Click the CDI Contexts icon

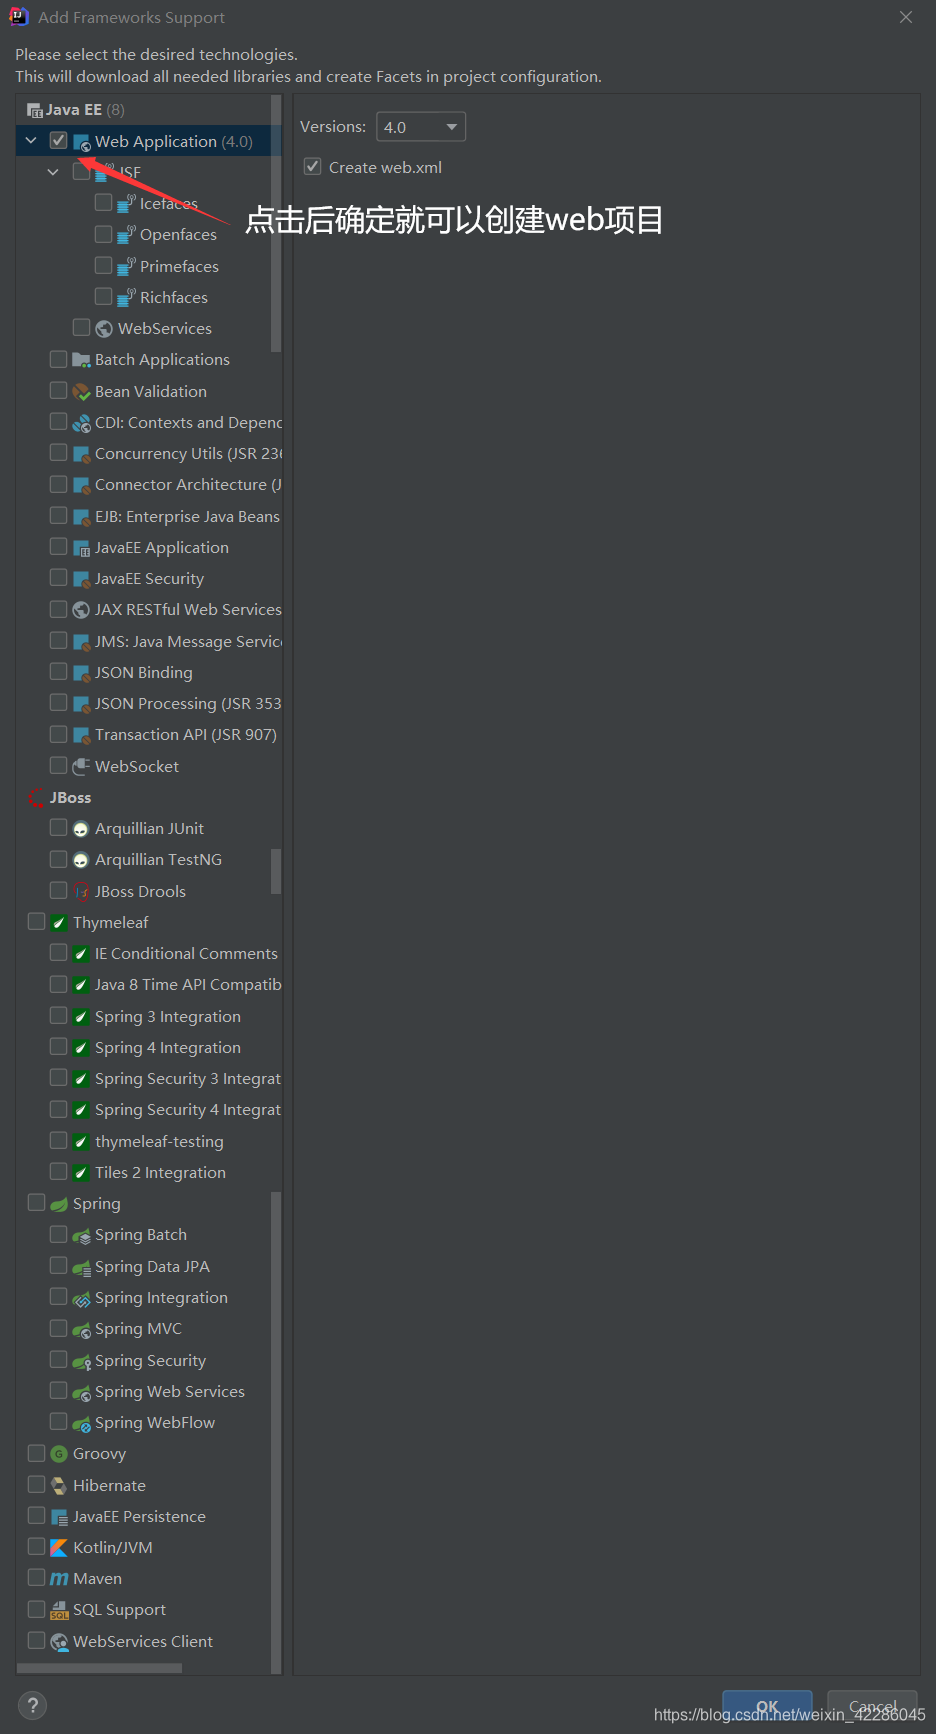pos(82,423)
